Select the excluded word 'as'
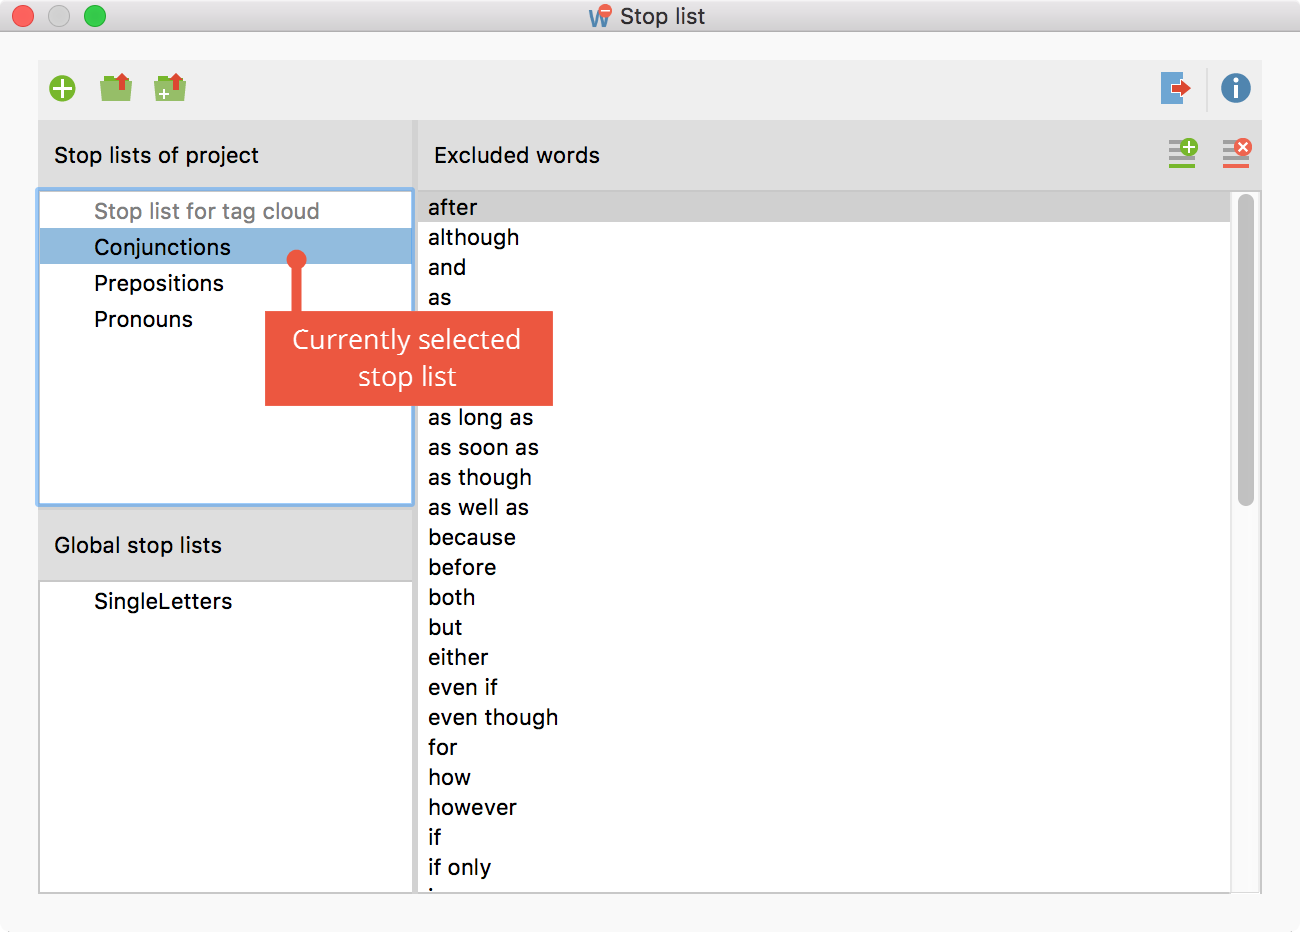 [823, 297]
